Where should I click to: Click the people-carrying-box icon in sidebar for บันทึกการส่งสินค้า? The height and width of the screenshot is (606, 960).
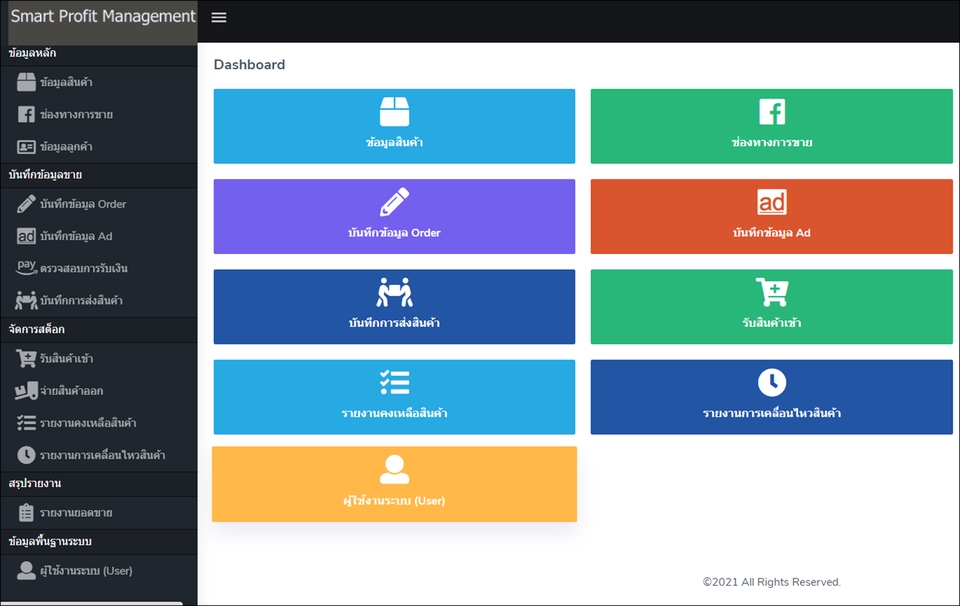tap(26, 301)
